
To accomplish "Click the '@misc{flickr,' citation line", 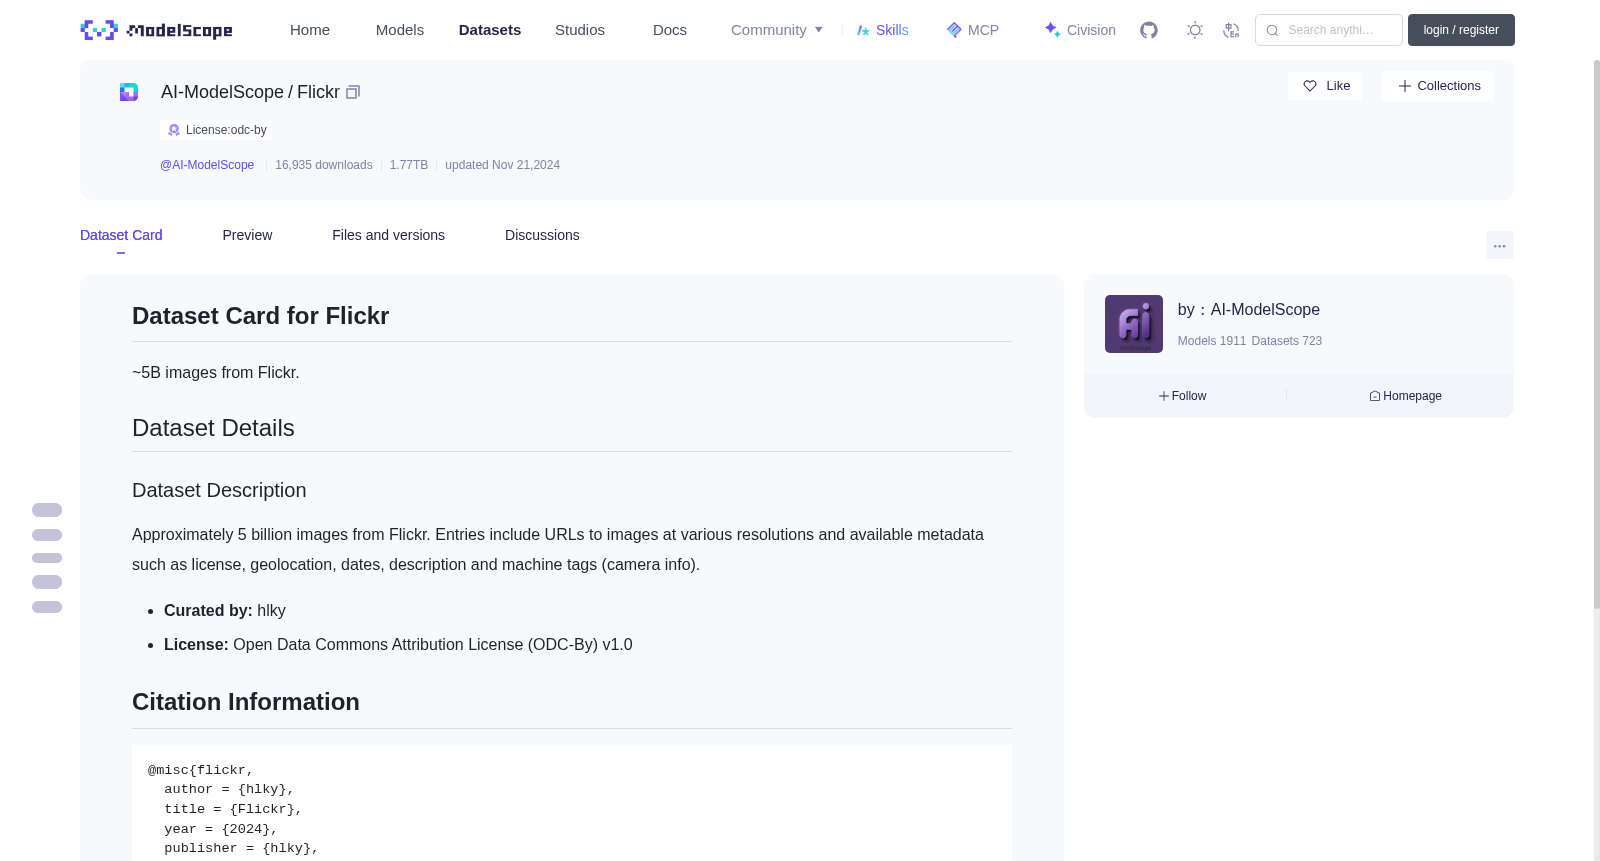I will (201, 770).
